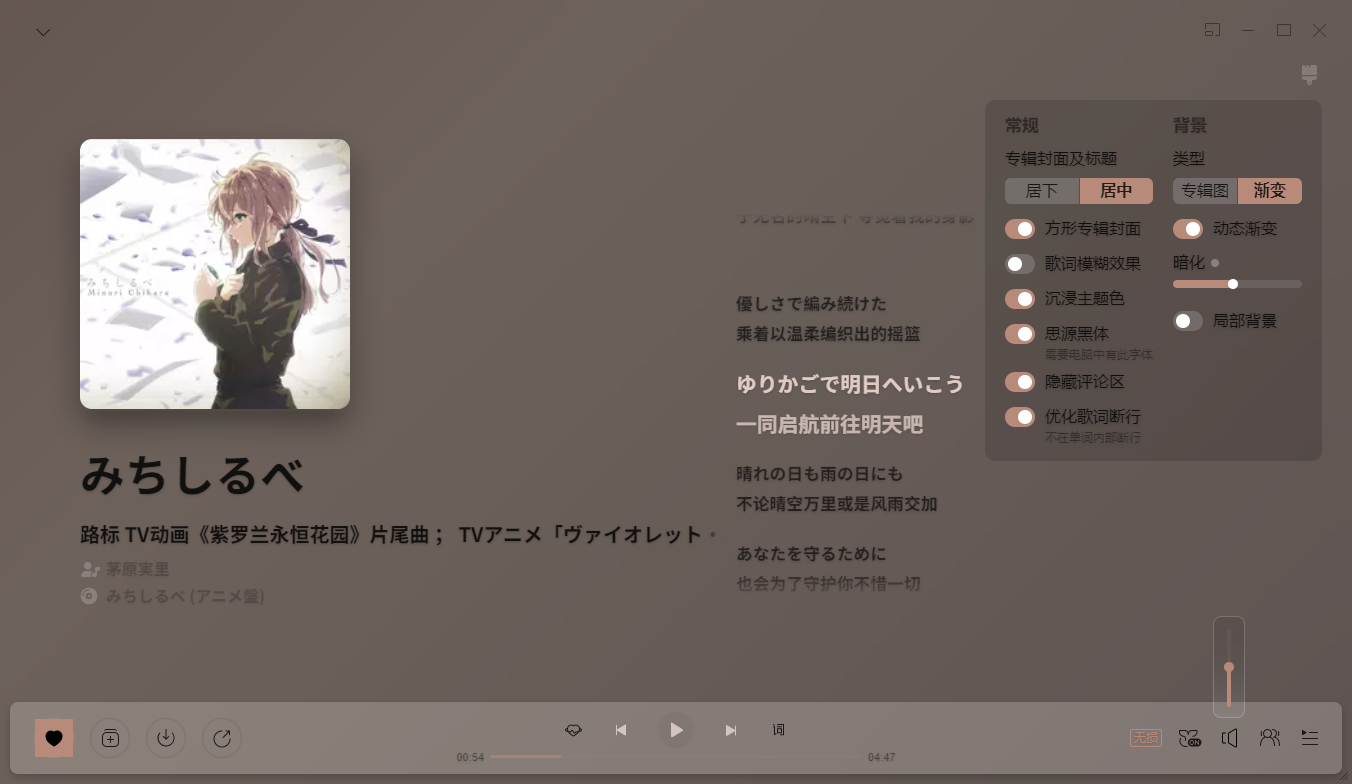The height and width of the screenshot is (784, 1352).
Task: Open the sound effect (ON) panel
Action: click(x=1189, y=738)
